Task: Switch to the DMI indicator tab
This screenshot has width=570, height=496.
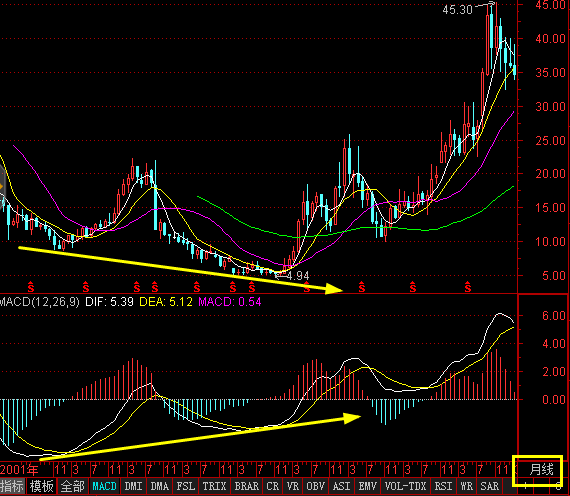Action: [133, 486]
